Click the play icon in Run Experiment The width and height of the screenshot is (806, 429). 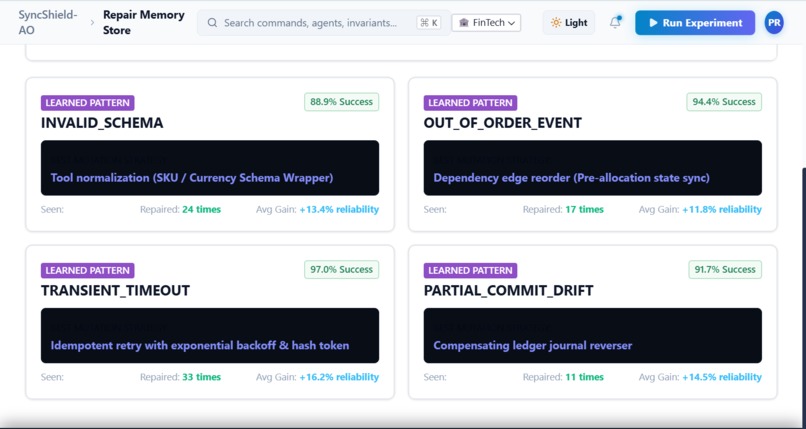[653, 23]
